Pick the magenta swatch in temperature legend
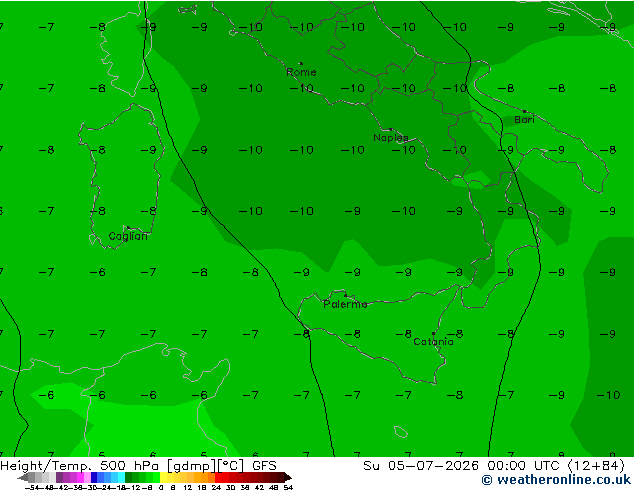The height and width of the screenshot is (490, 634). coord(80,477)
